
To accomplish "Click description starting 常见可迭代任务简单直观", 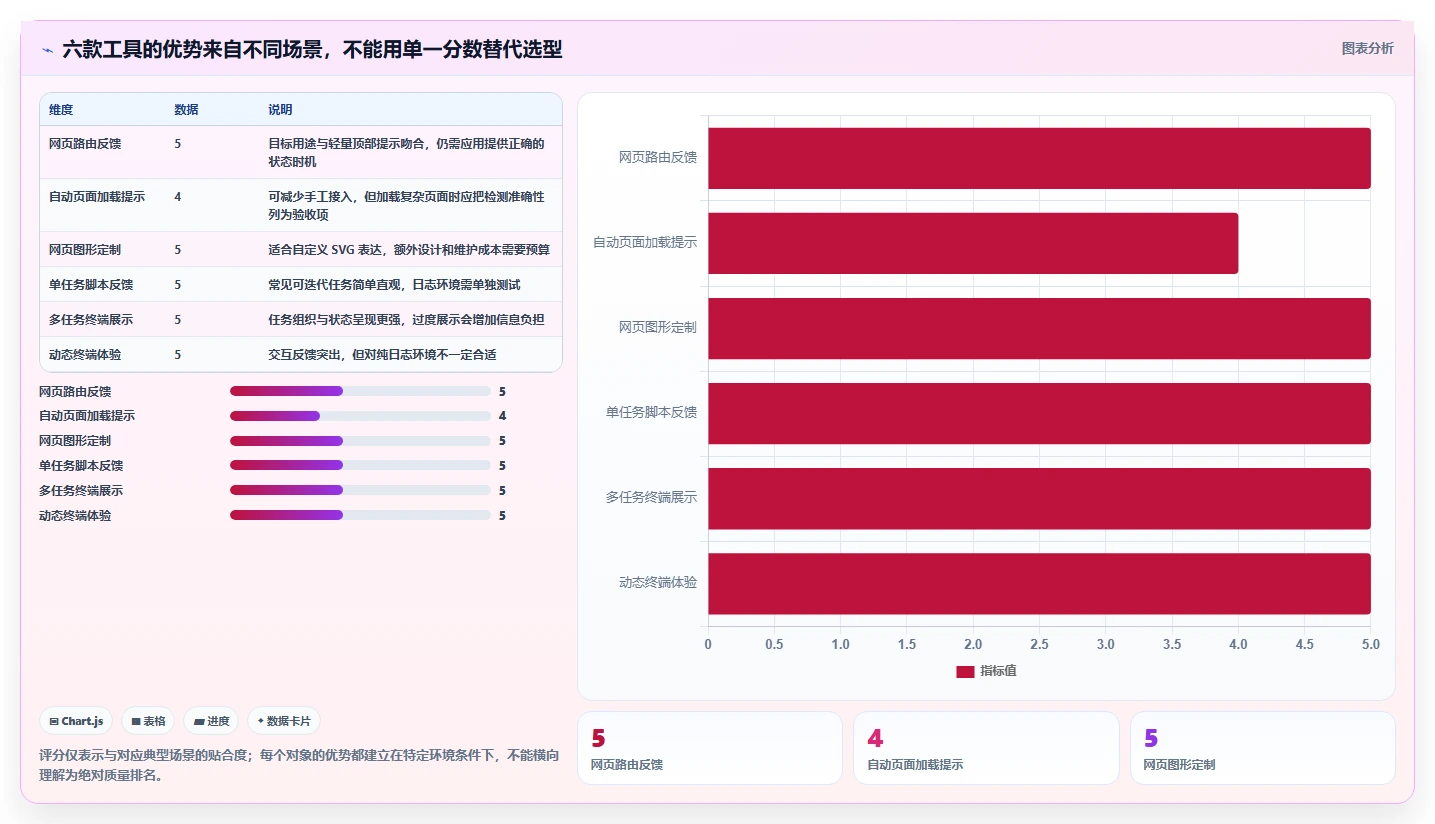I will tap(394, 284).
